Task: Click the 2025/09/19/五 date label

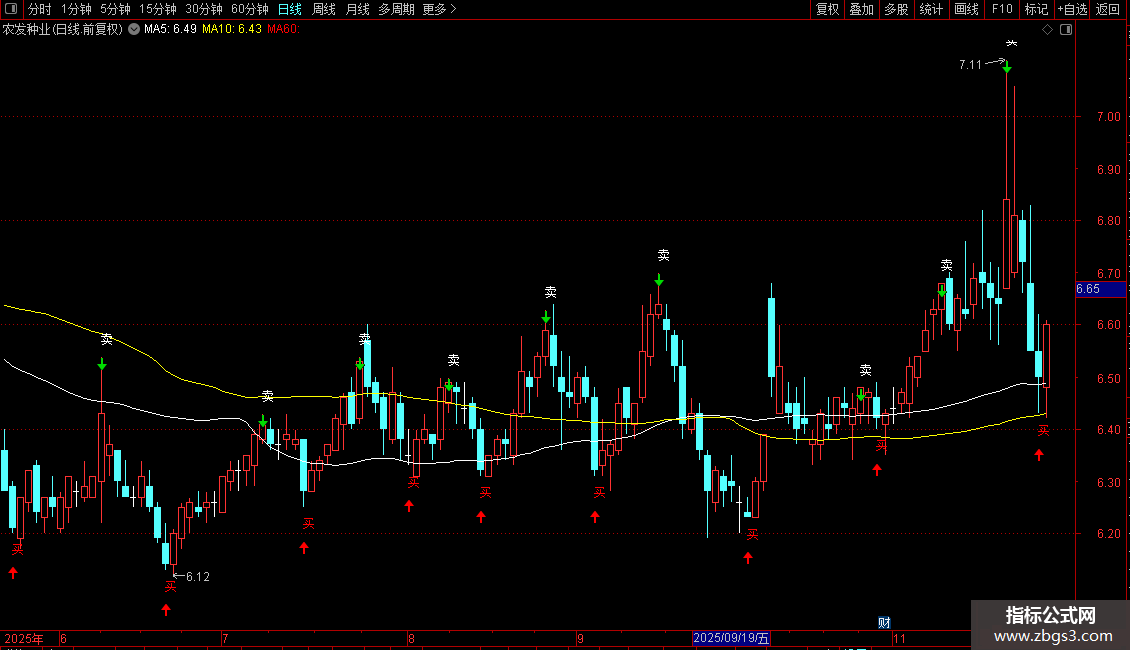Action: pos(731,638)
